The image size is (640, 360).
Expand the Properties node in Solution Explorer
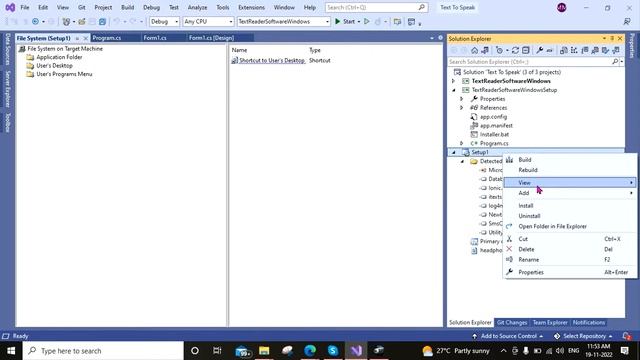click(462, 99)
